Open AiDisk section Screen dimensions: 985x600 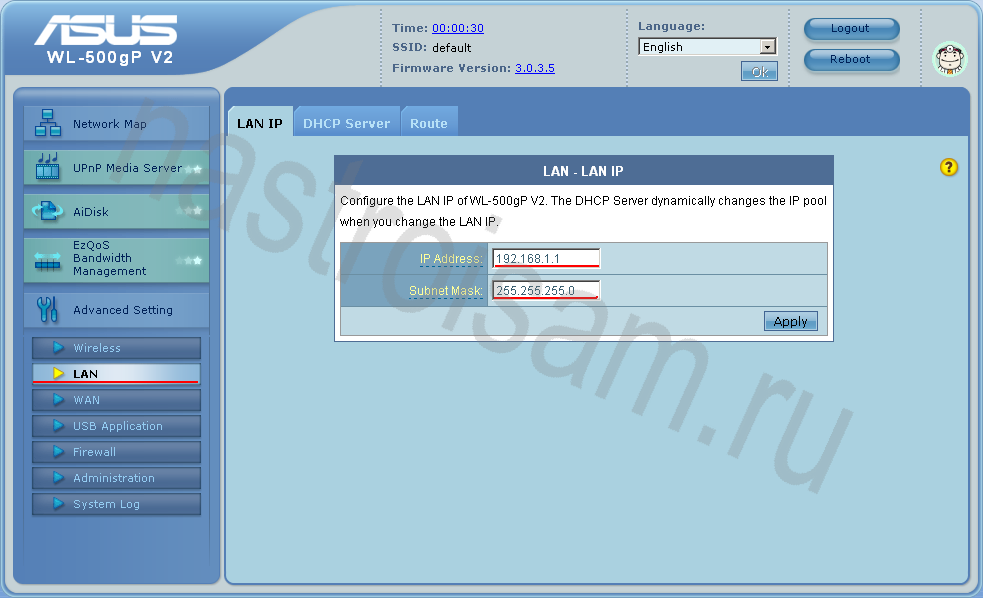pos(117,211)
